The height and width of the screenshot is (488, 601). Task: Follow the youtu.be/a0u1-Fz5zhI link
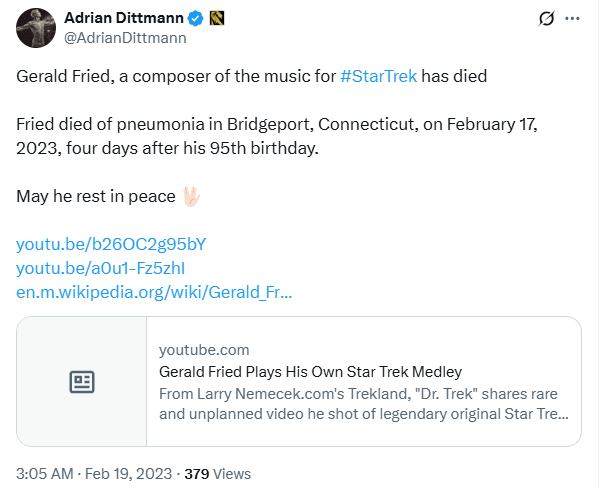pos(101,268)
